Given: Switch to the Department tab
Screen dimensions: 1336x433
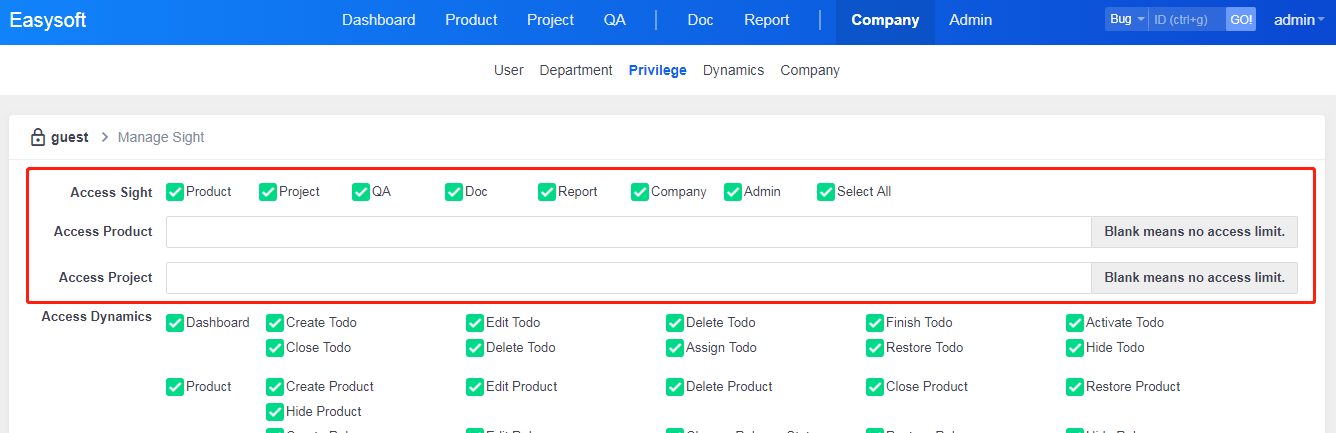Looking at the screenshot, I should (x=575, y=70).
